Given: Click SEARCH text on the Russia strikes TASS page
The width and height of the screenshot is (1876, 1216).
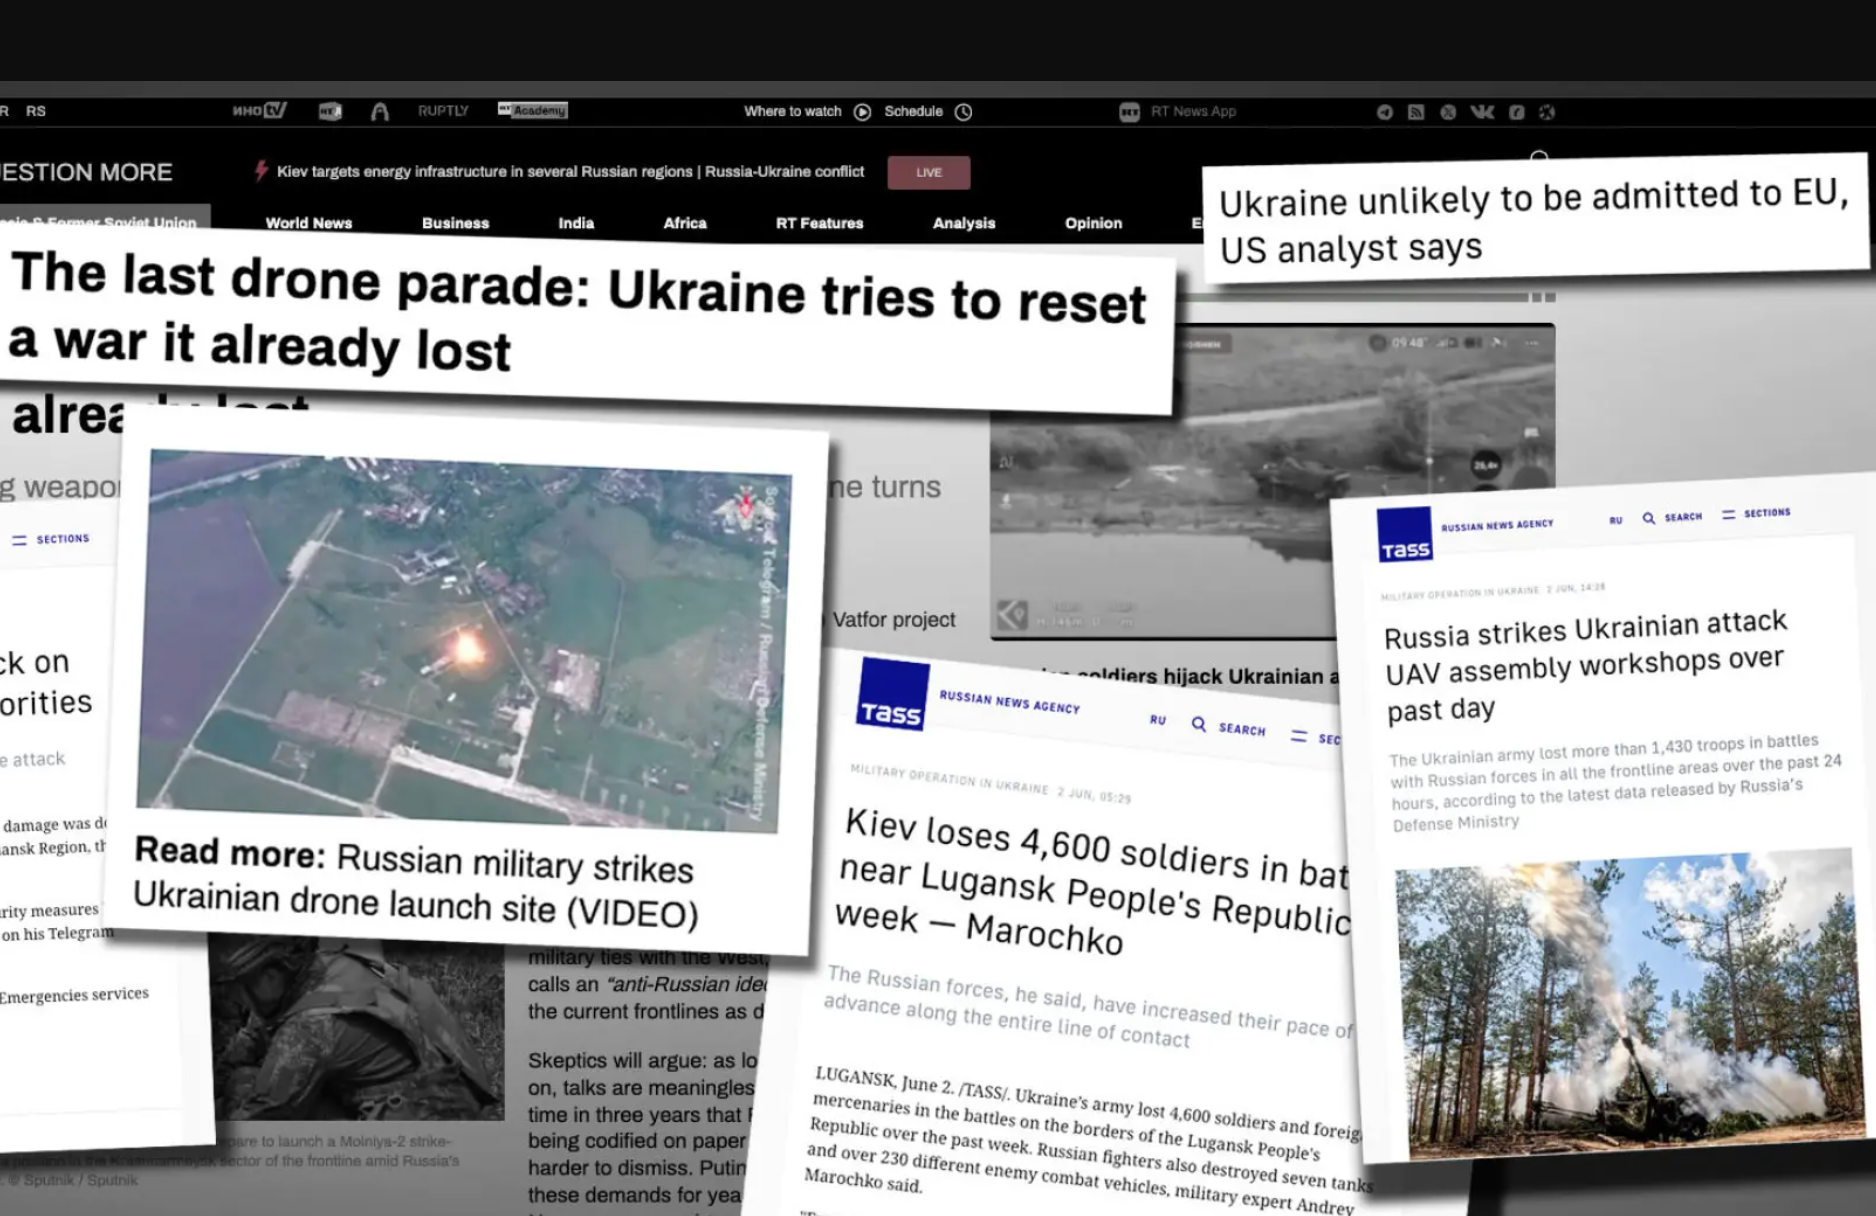Looking at the screenshot, I should (x=1683, y=517).
